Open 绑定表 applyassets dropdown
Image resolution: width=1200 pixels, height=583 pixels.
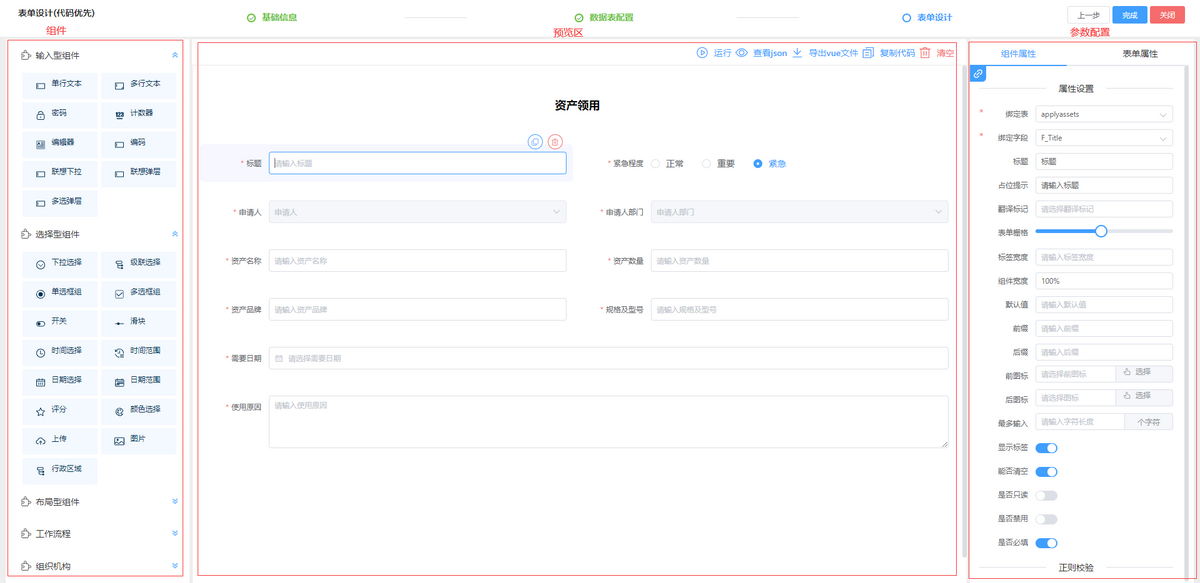click(x=1104, y=114)
